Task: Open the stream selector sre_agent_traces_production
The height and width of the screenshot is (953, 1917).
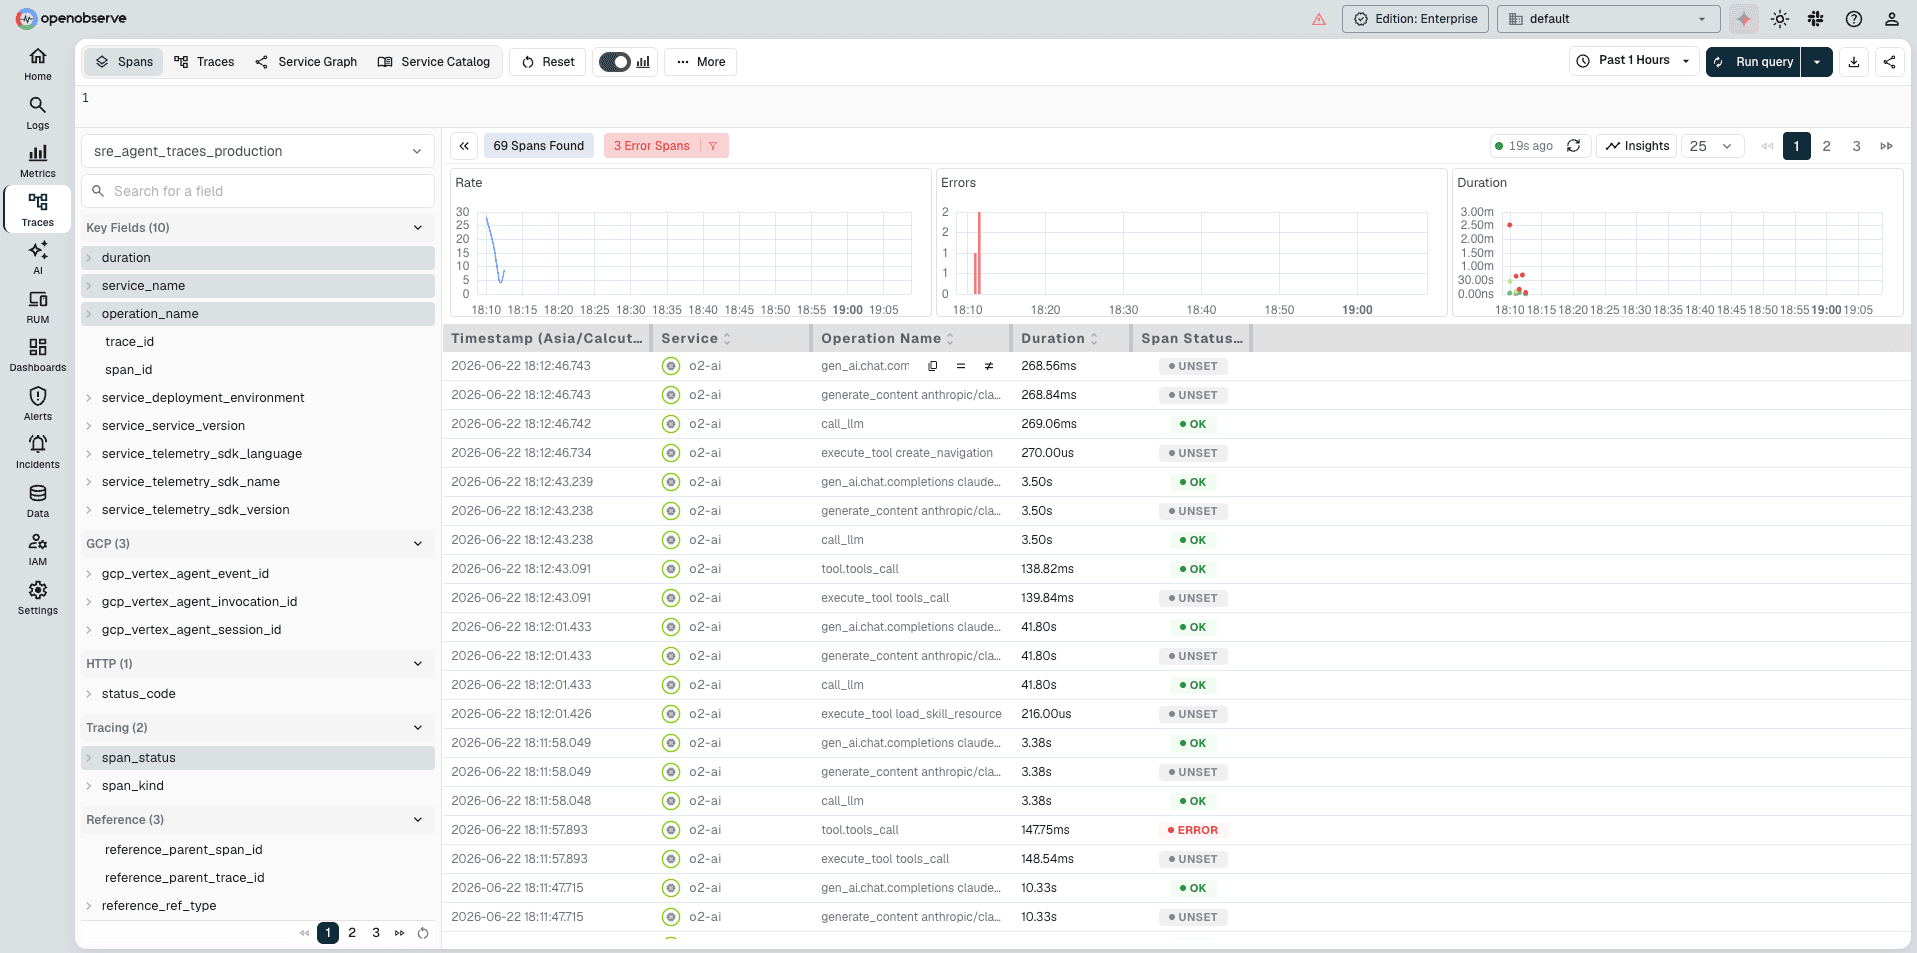Action: 258,151
